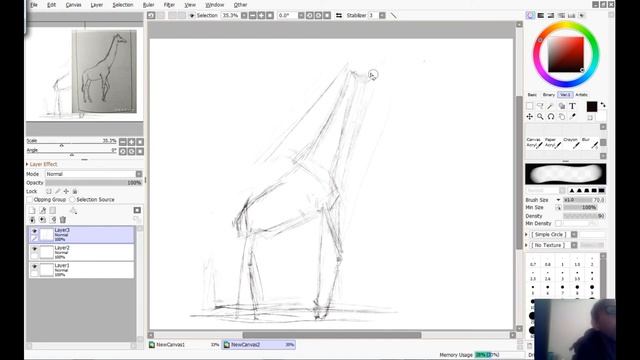
Task: Expand the Simple Circle brush shape options
Action: pyautogui.click(x=527, y=235)
